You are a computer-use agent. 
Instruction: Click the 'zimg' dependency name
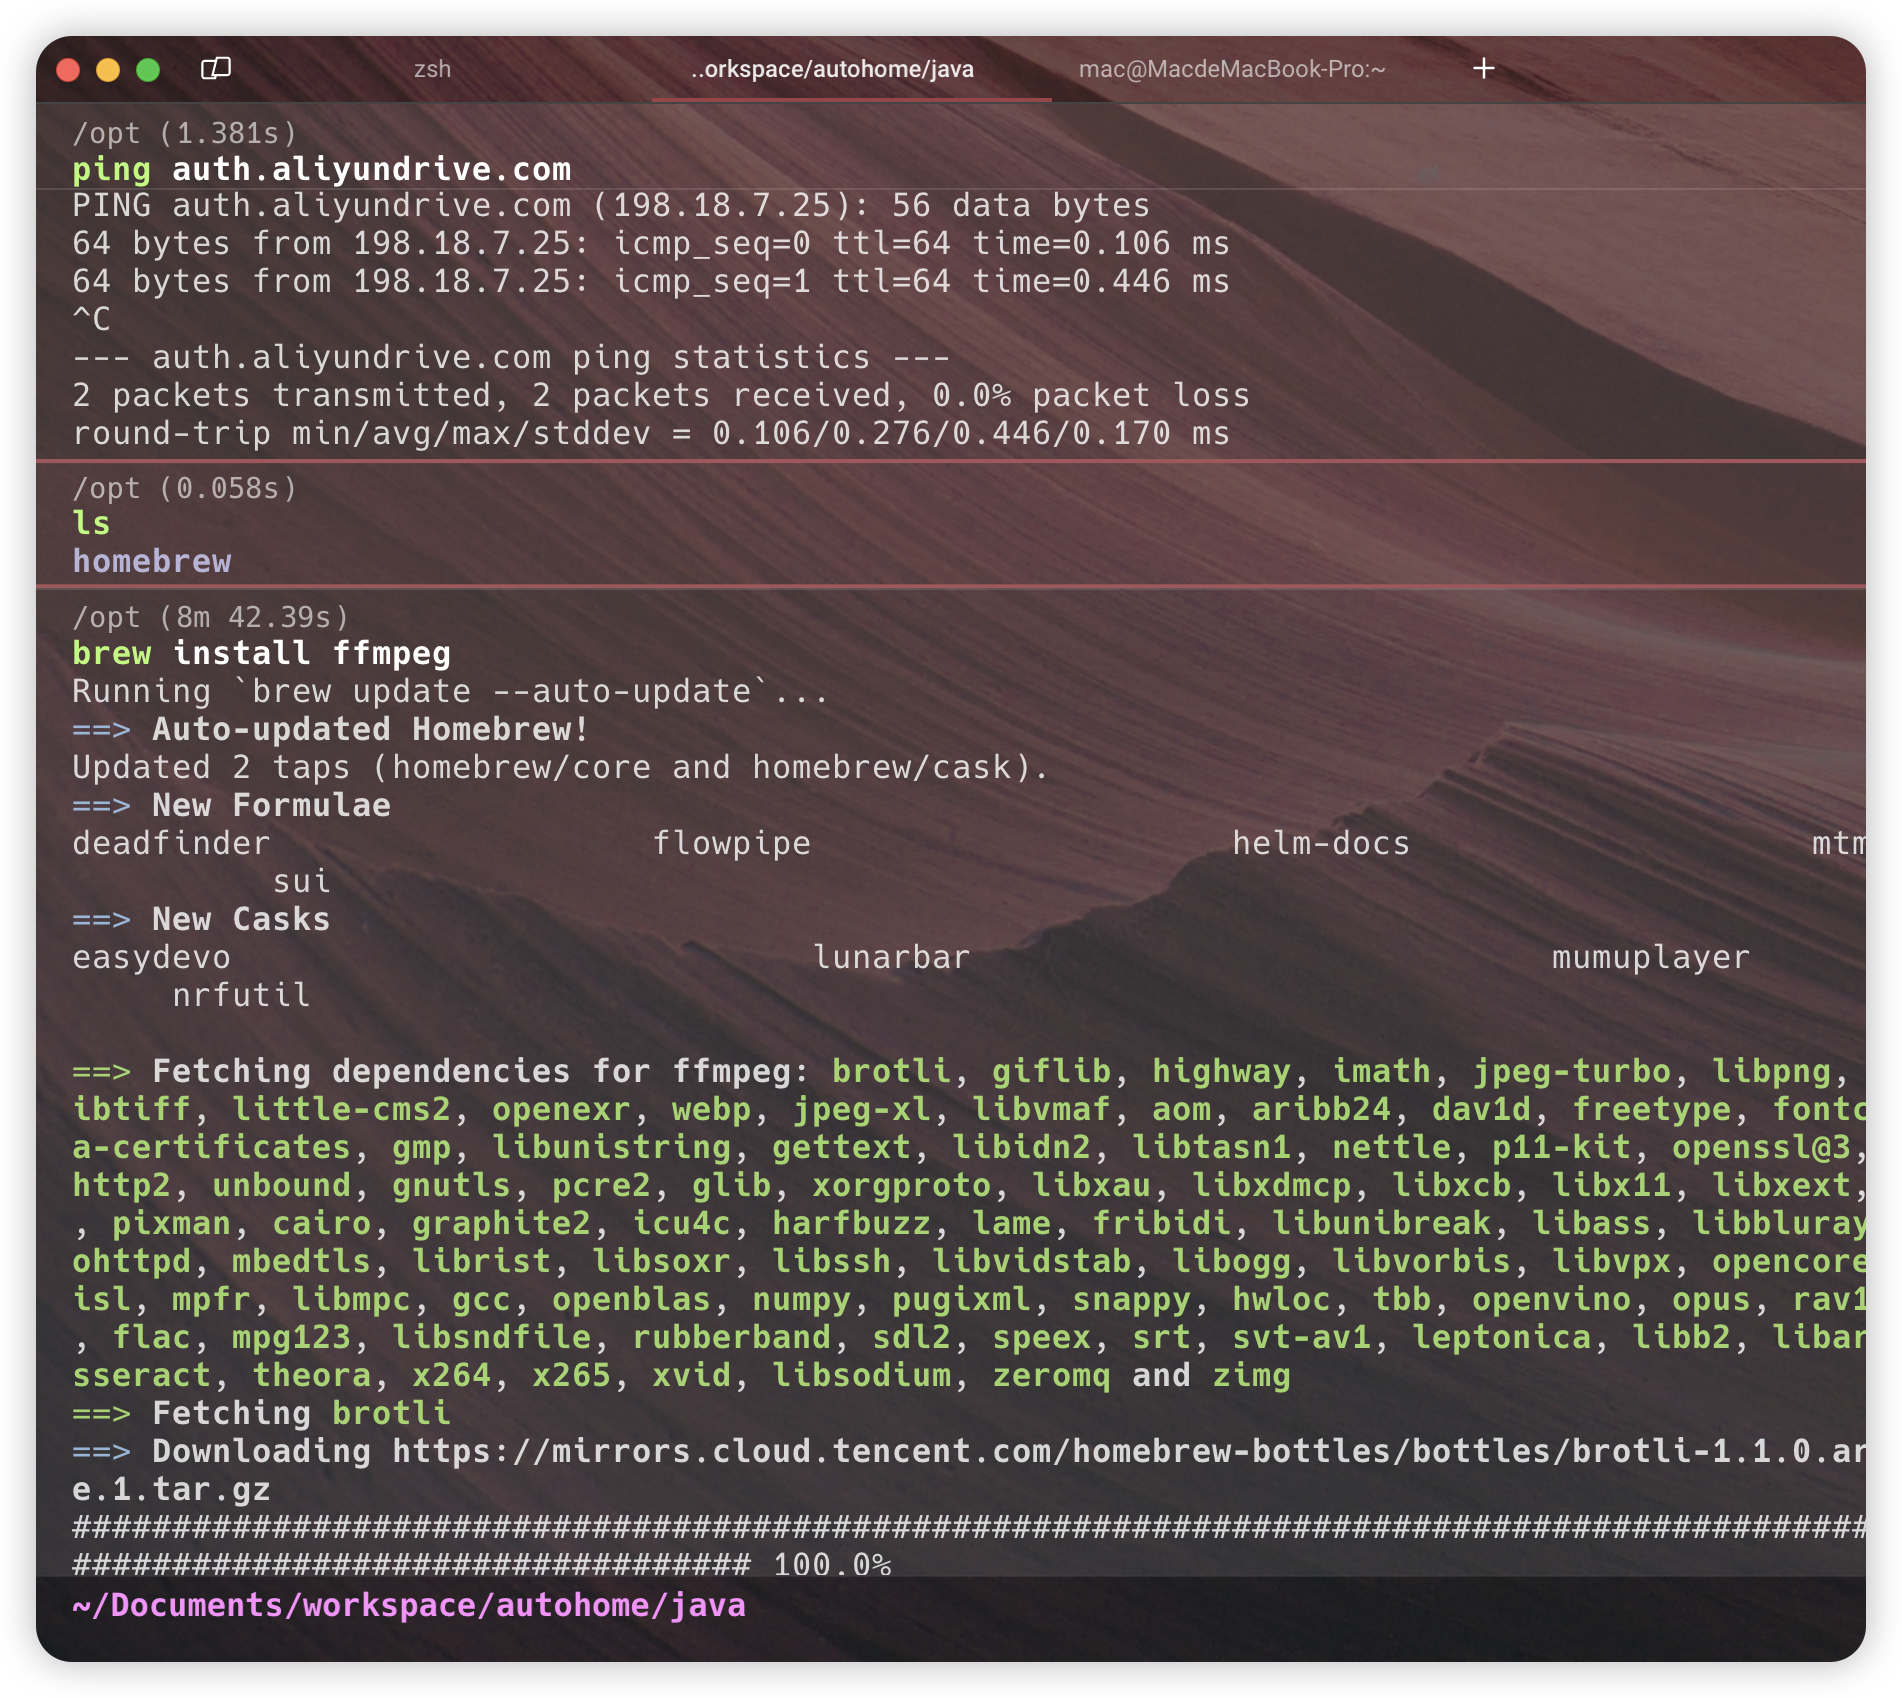coord(1251,1375)
